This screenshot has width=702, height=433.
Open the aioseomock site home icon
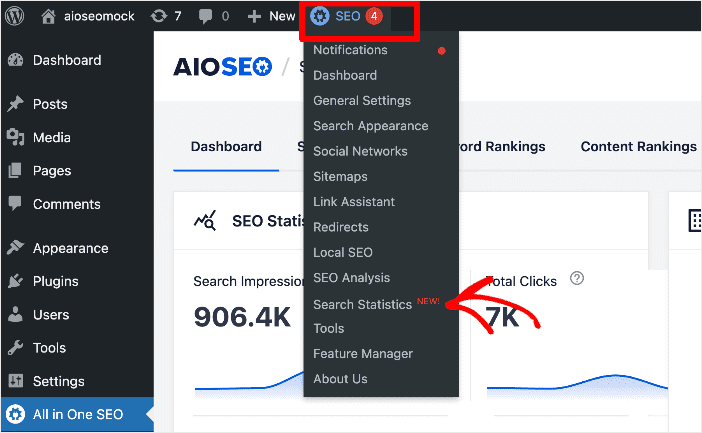48,17
